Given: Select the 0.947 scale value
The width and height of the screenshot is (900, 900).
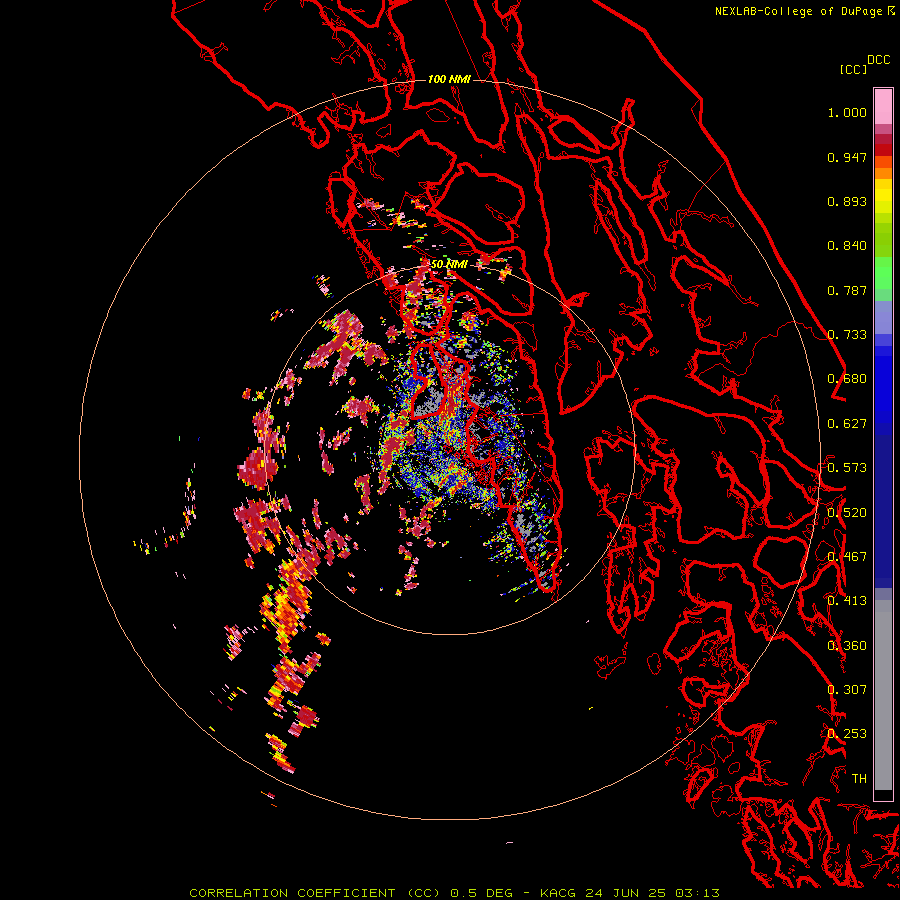Looking at the screenshot, I should point(847,157).
